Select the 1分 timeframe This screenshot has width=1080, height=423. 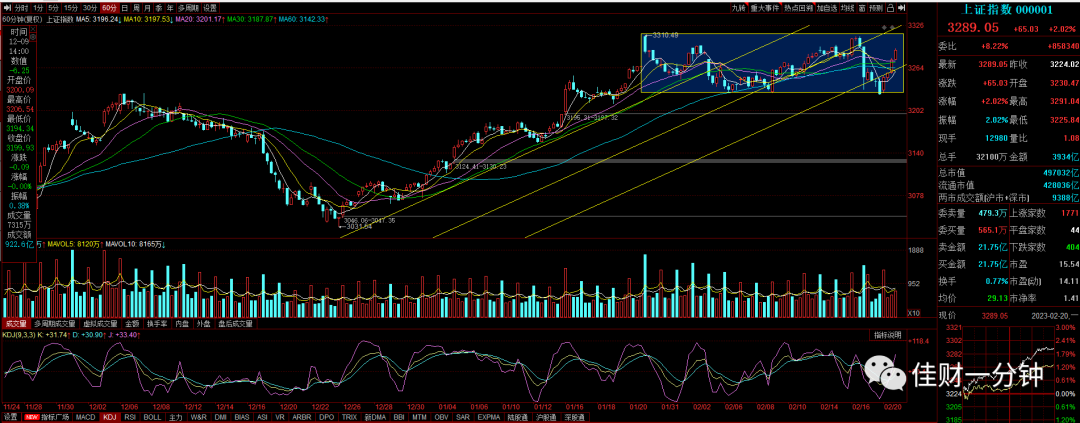point(38,8)
